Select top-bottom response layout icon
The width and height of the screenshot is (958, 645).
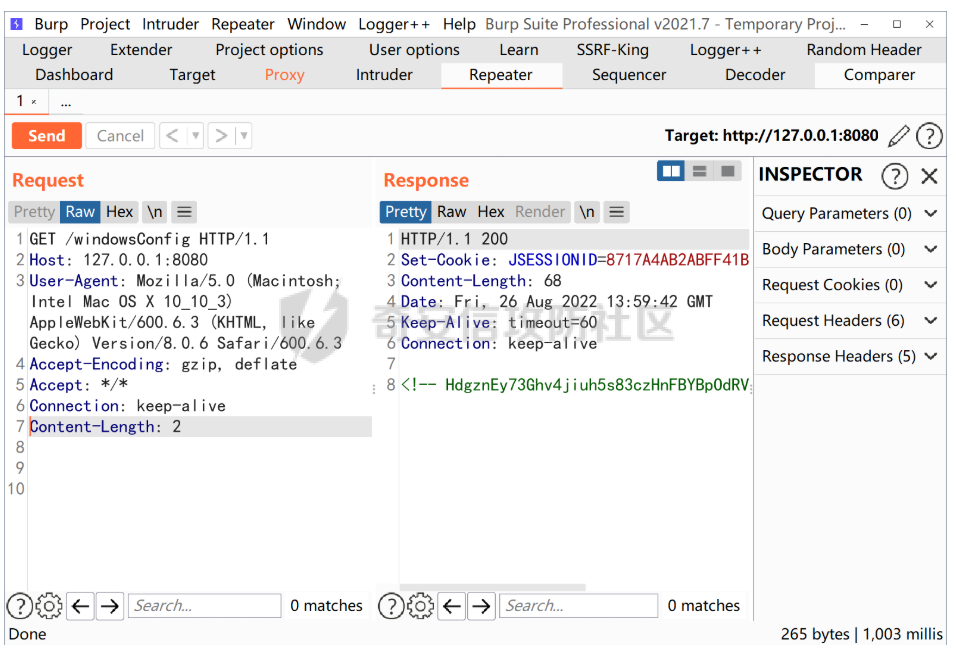(699, 172)
